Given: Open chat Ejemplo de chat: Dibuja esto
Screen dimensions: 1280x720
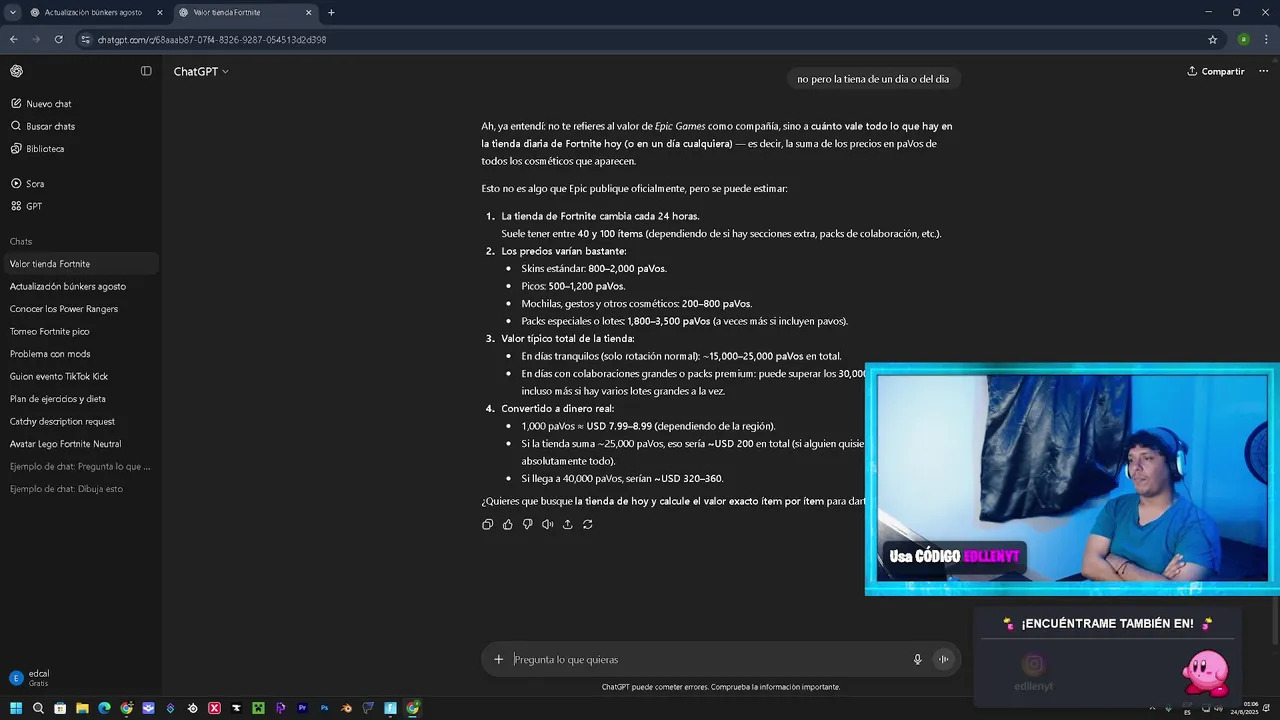Looking at the screenshot, I should pyautogui.click(x=80, y=489).
